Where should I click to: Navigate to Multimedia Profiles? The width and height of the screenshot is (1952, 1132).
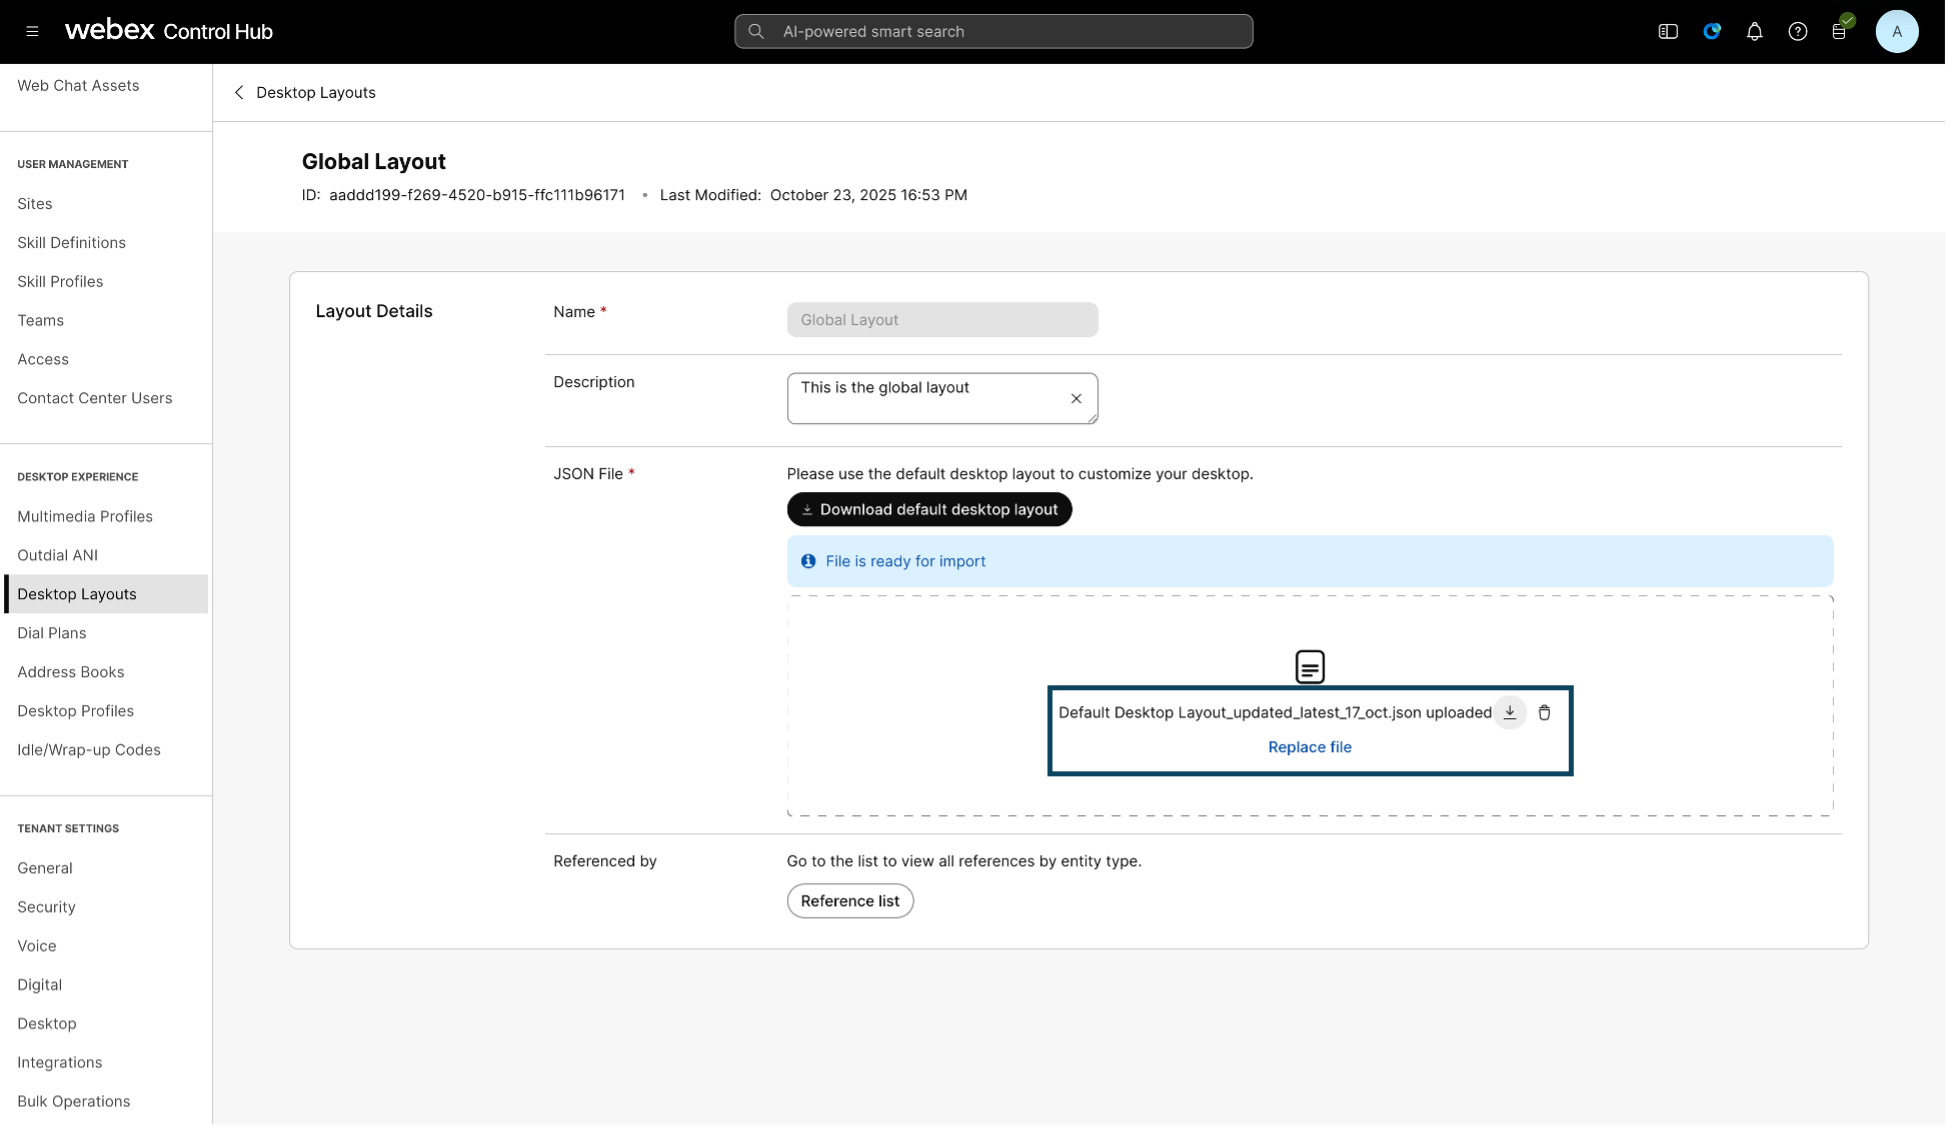(84, 517)
